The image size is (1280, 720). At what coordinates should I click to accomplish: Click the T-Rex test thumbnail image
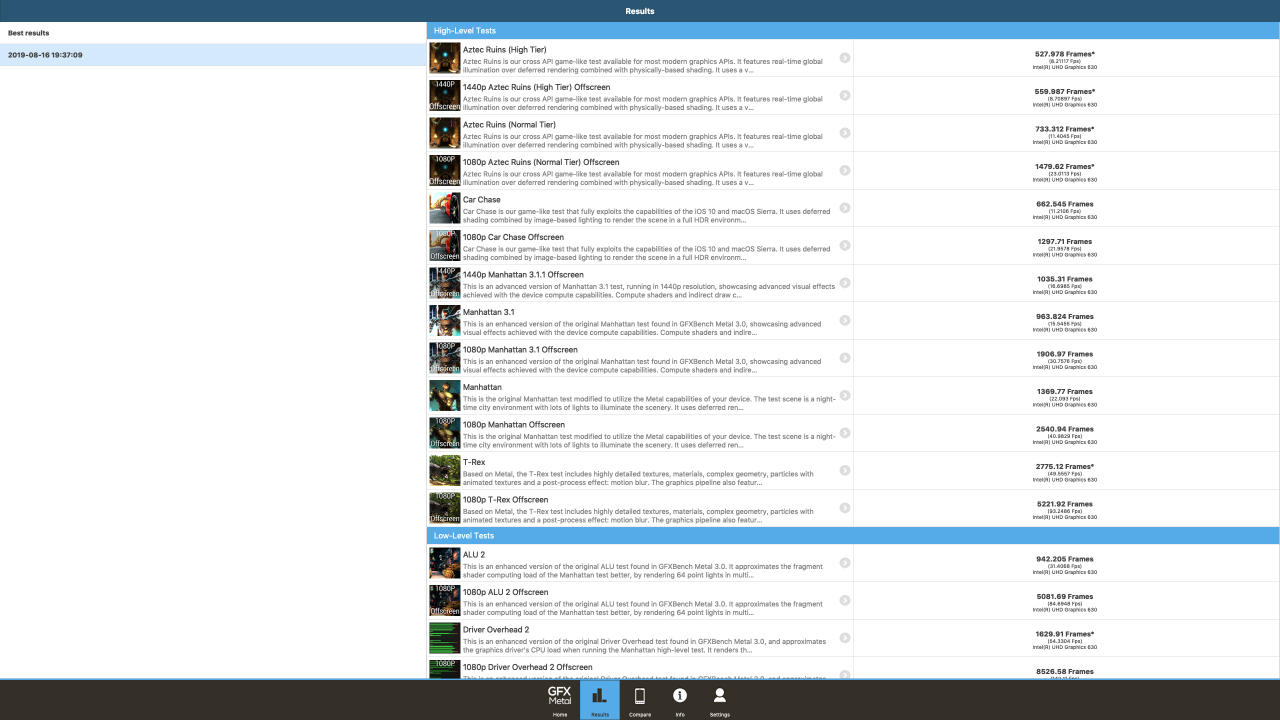pyautogui.click(x=445, y=471)
